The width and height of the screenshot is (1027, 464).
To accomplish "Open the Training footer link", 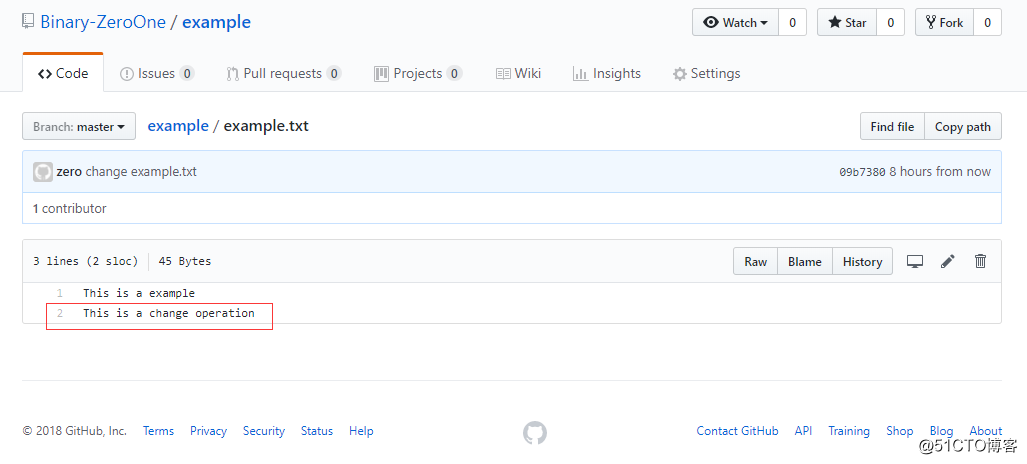I will pyautogui.click(x=849, y=431).
